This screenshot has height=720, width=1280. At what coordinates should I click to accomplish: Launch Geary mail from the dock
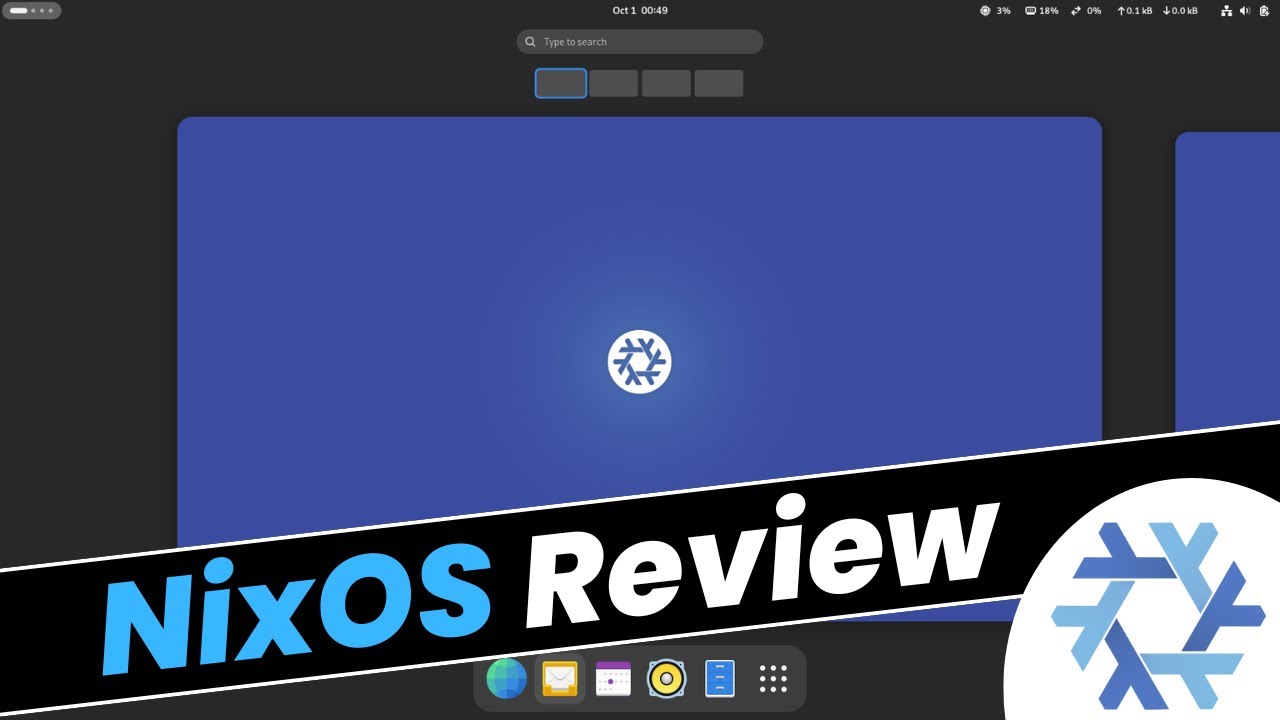[x=560, y=679]
